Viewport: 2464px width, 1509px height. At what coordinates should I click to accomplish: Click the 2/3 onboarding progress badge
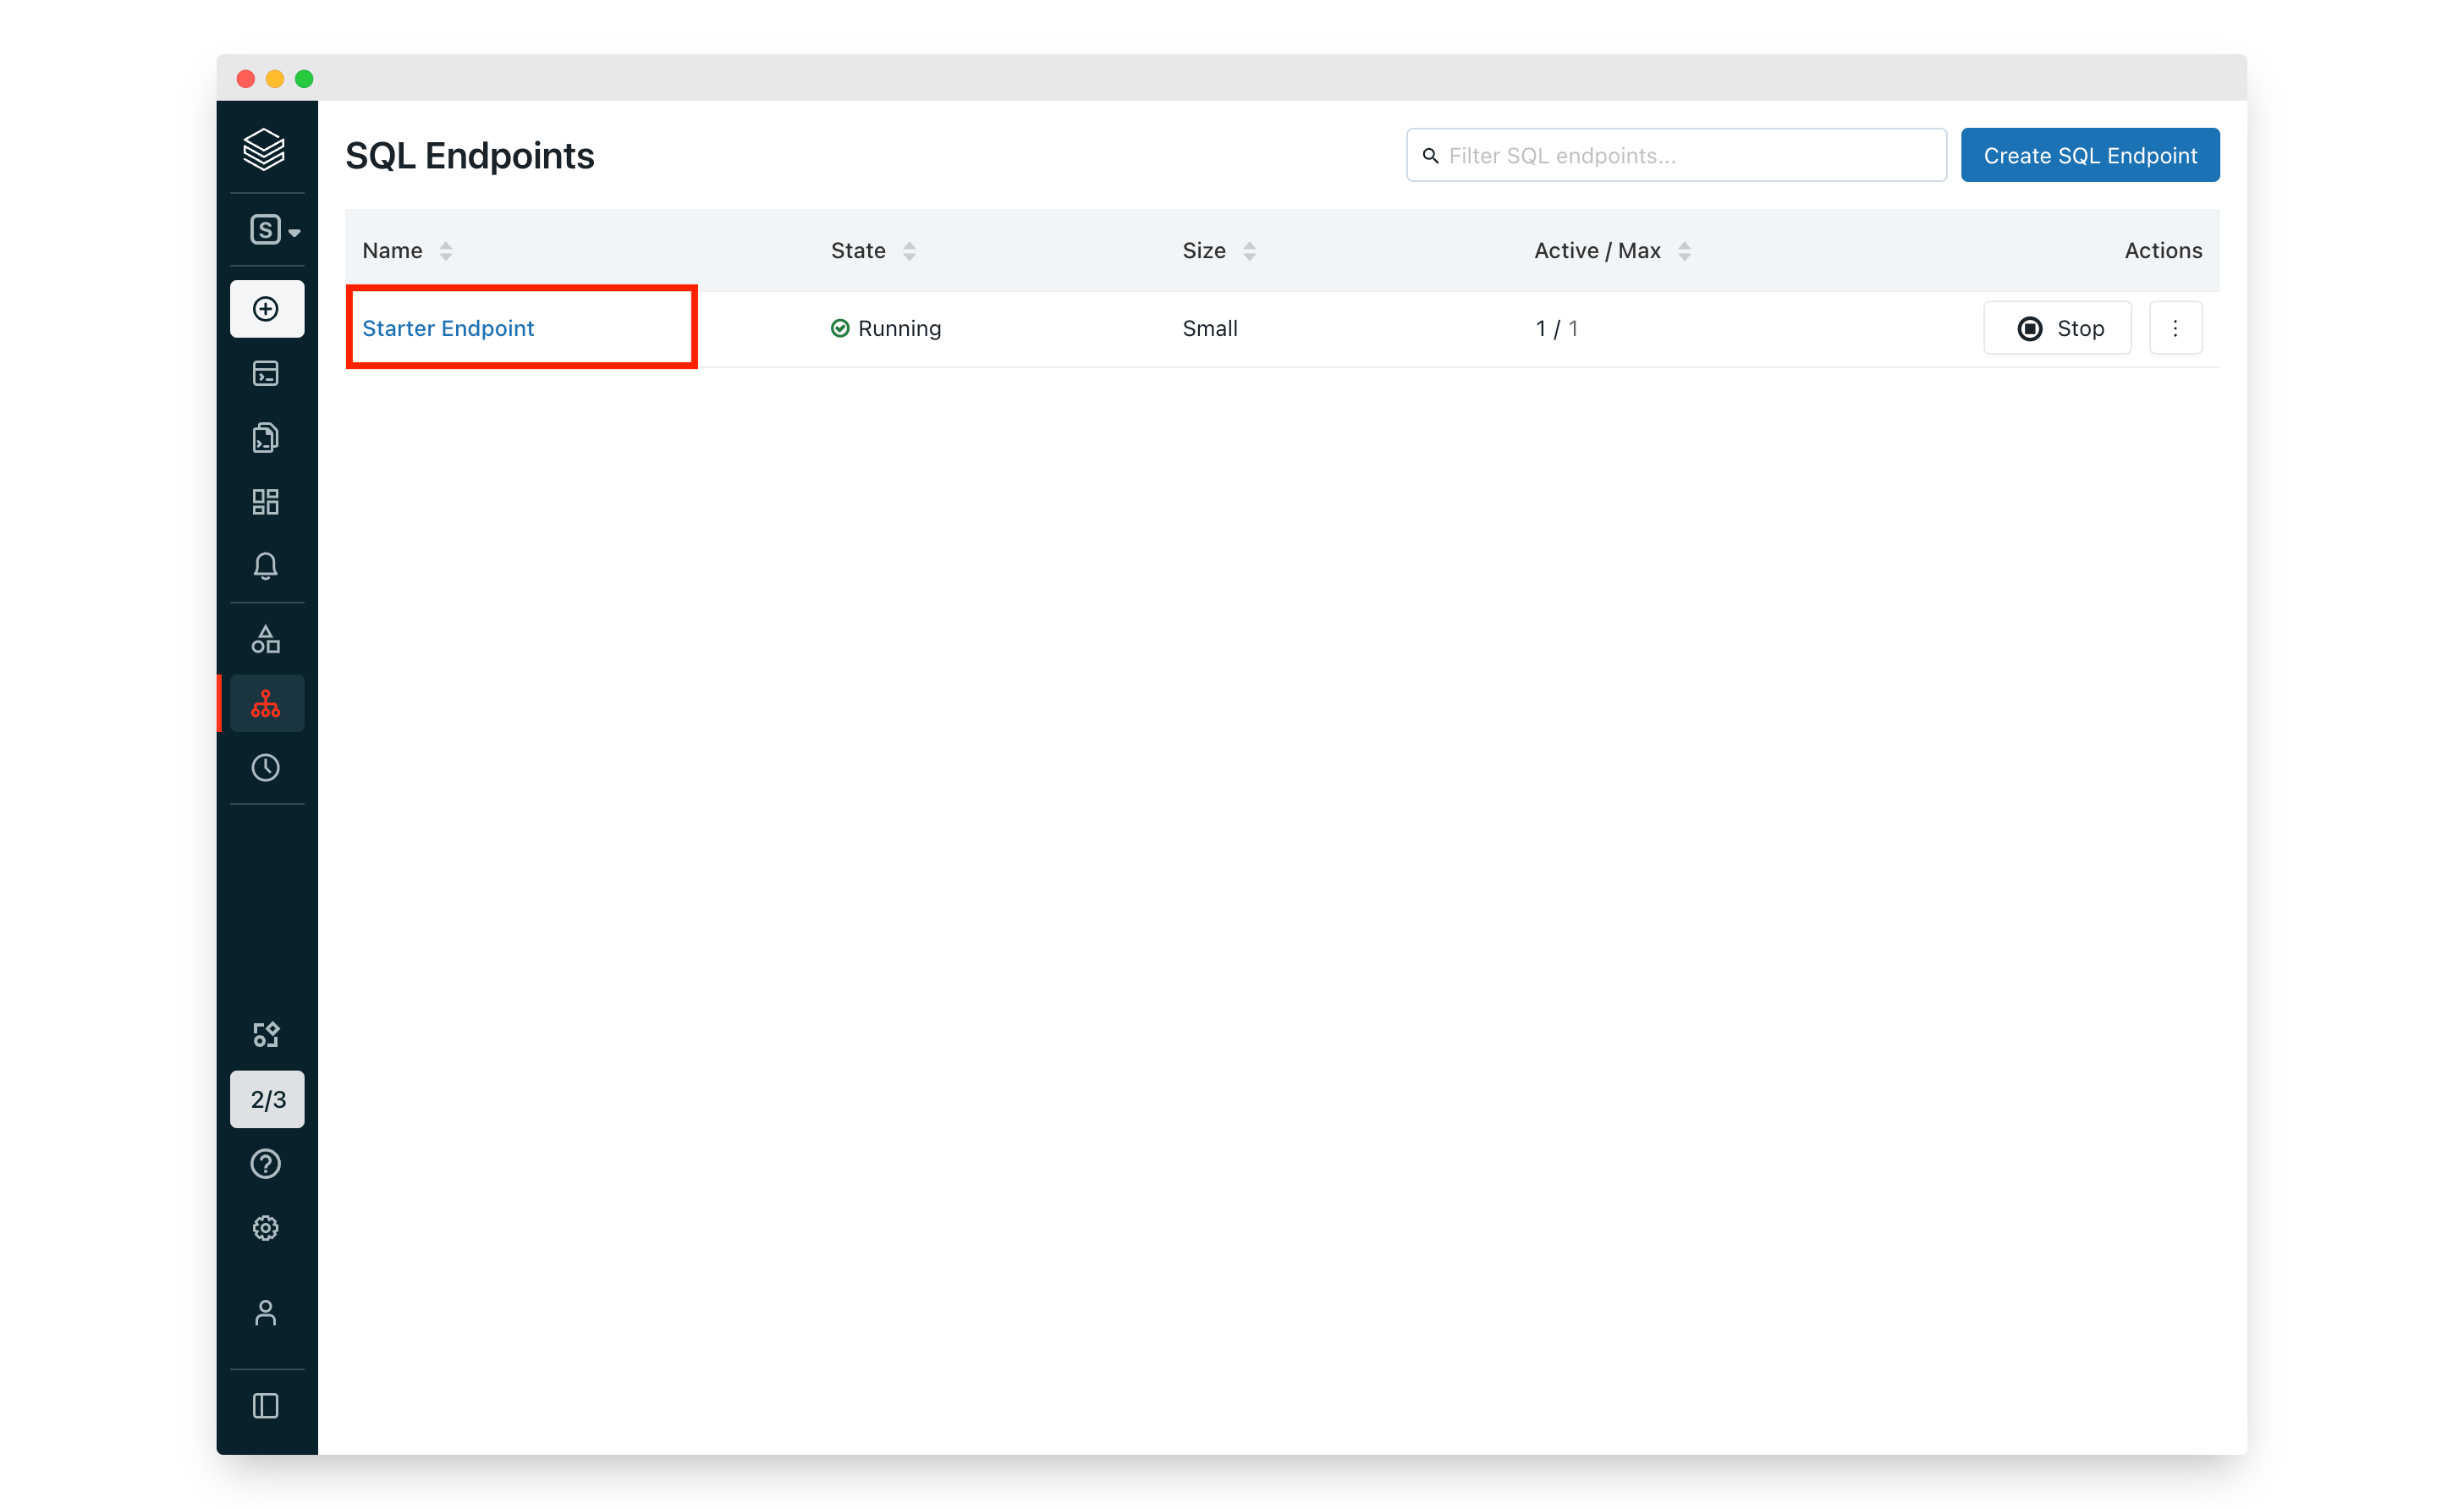pos(267,1099)
